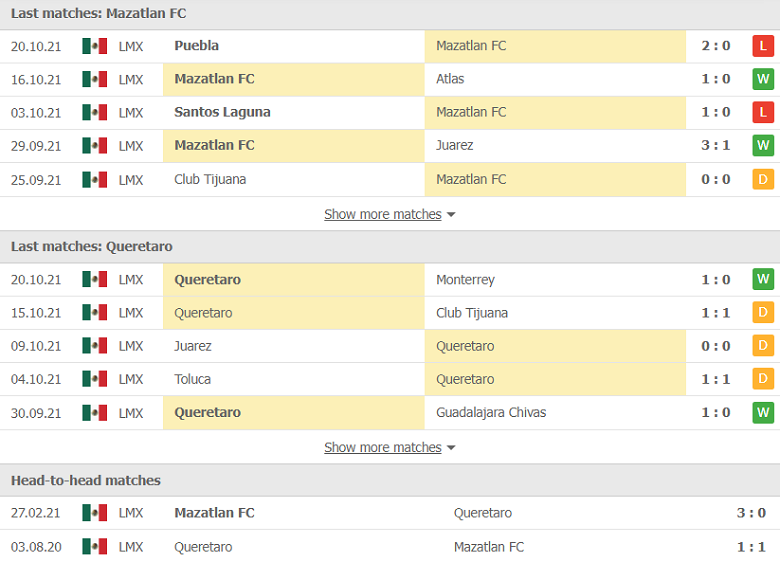Click Mexico flag in Juarez vs Queretaro row

coord(95,346)
